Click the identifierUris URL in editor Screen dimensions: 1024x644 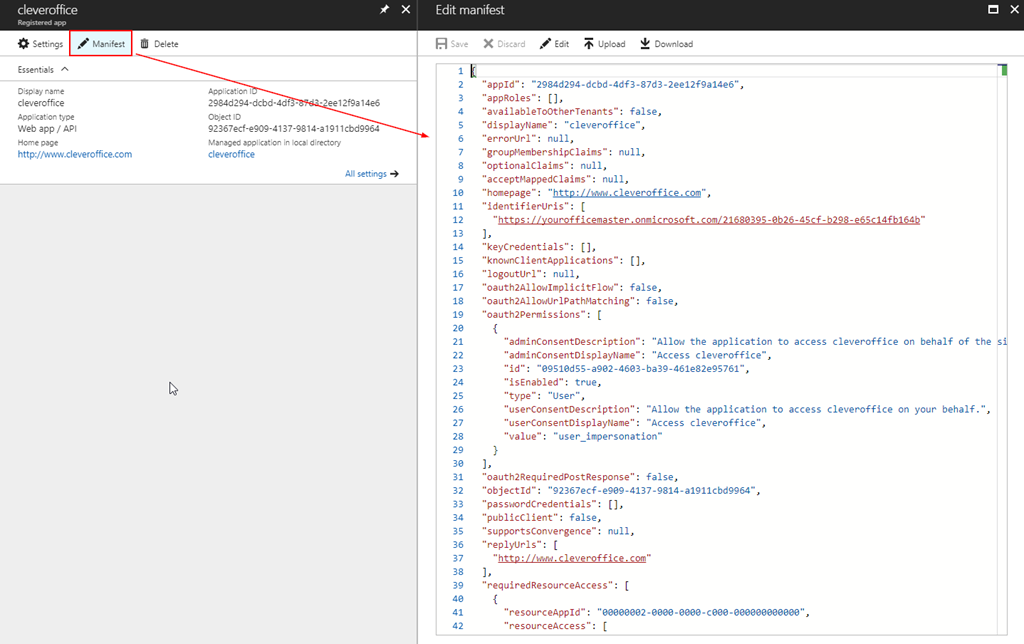point(709,220)
